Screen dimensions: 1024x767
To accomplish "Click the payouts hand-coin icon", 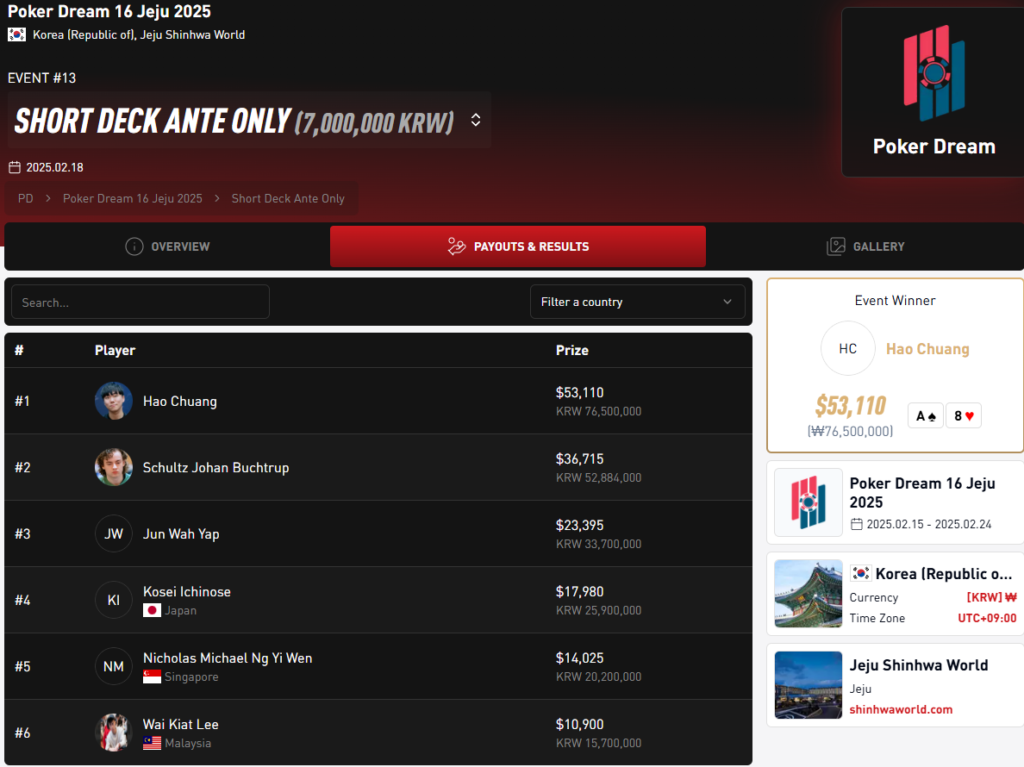I will coord(456,246).
